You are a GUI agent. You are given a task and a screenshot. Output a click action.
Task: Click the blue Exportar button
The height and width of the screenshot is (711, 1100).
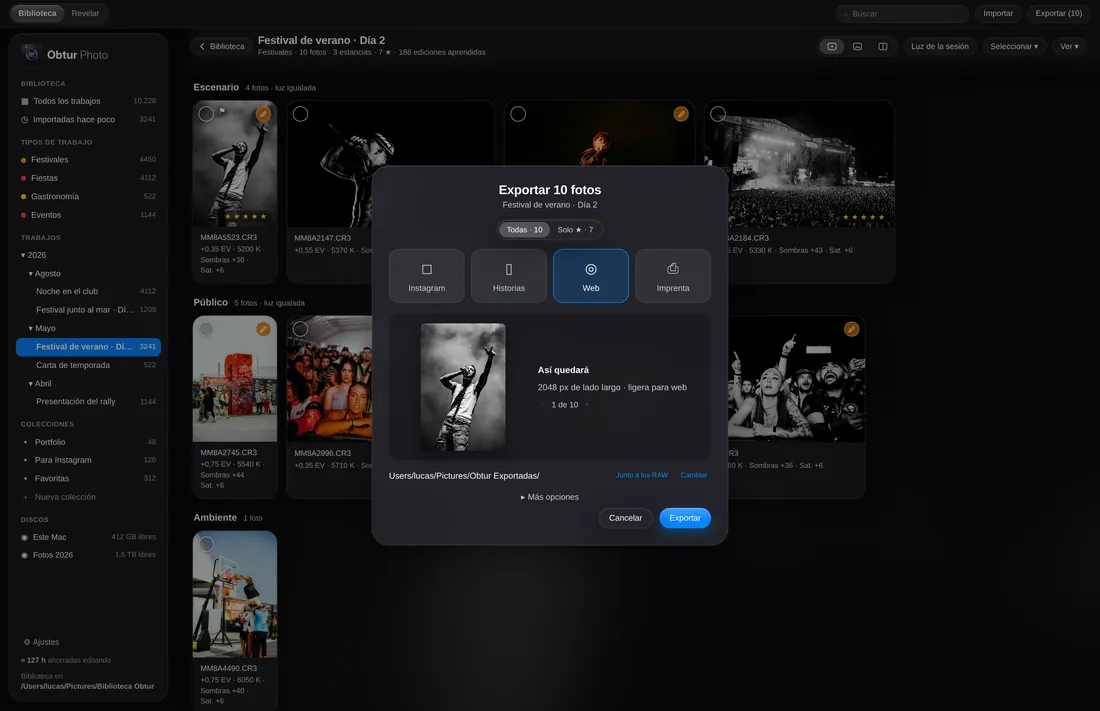[685, 518]
